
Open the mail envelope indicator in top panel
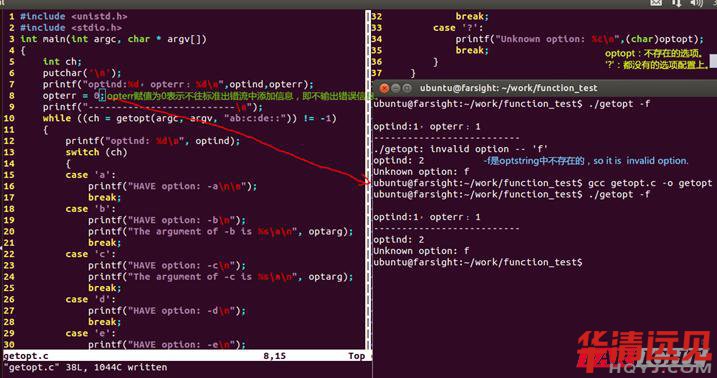[x=656, y=3]
